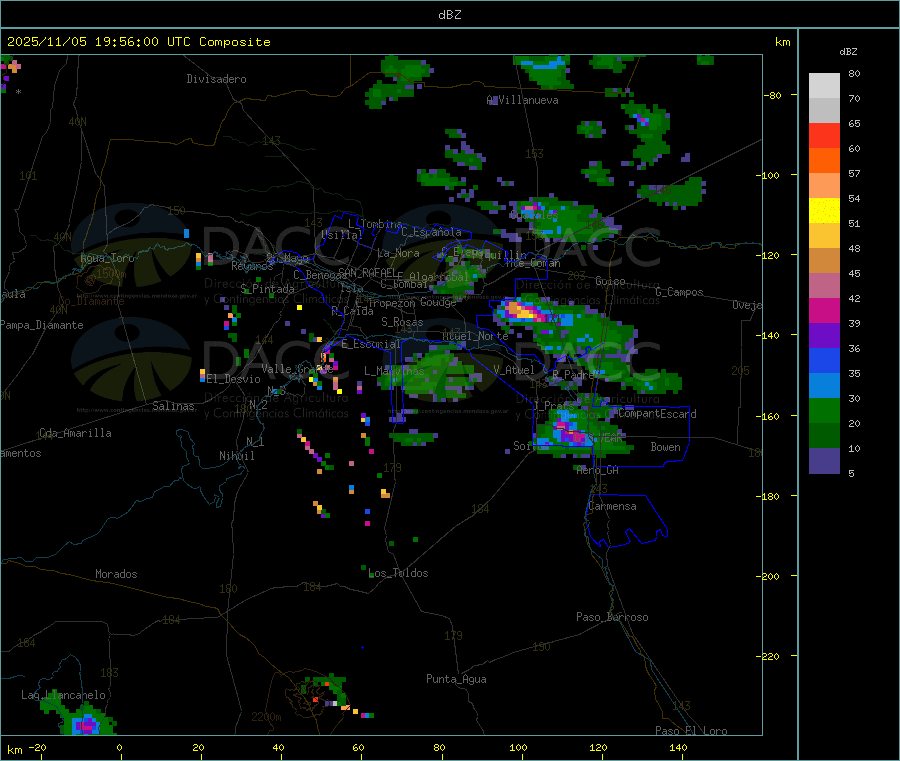This screenshot has width=900, height=761.
Task: Click the intense storm cell near Guico
Action: click(x=525, y=313)
